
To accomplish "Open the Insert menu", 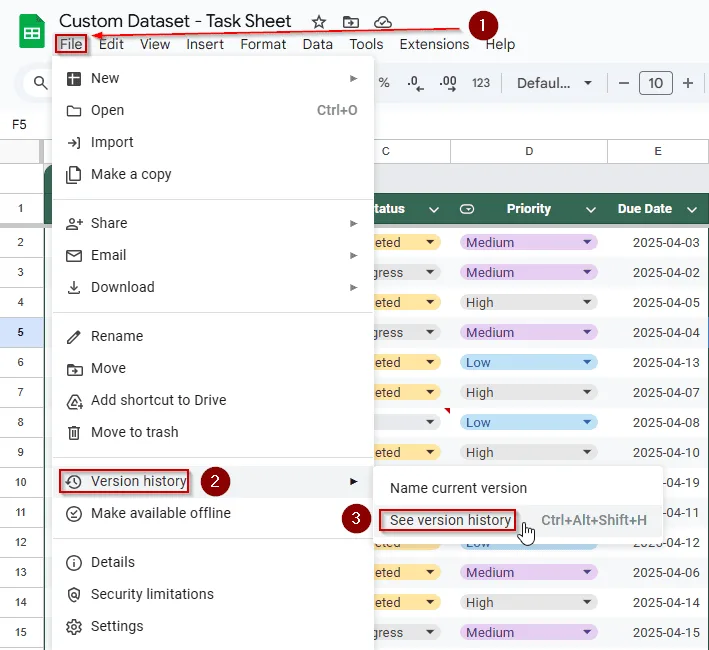I will pyautogui.click(x=205, y=44).
